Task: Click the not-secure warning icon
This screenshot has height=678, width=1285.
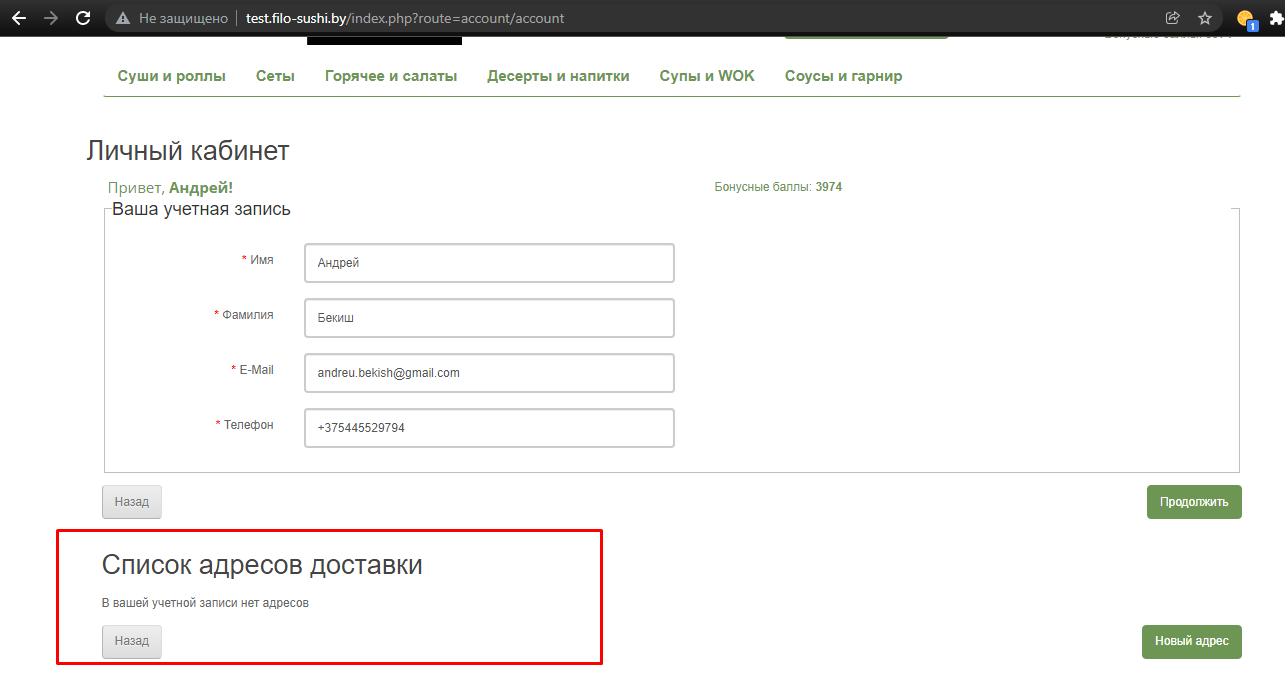Action: click(123, 18)
